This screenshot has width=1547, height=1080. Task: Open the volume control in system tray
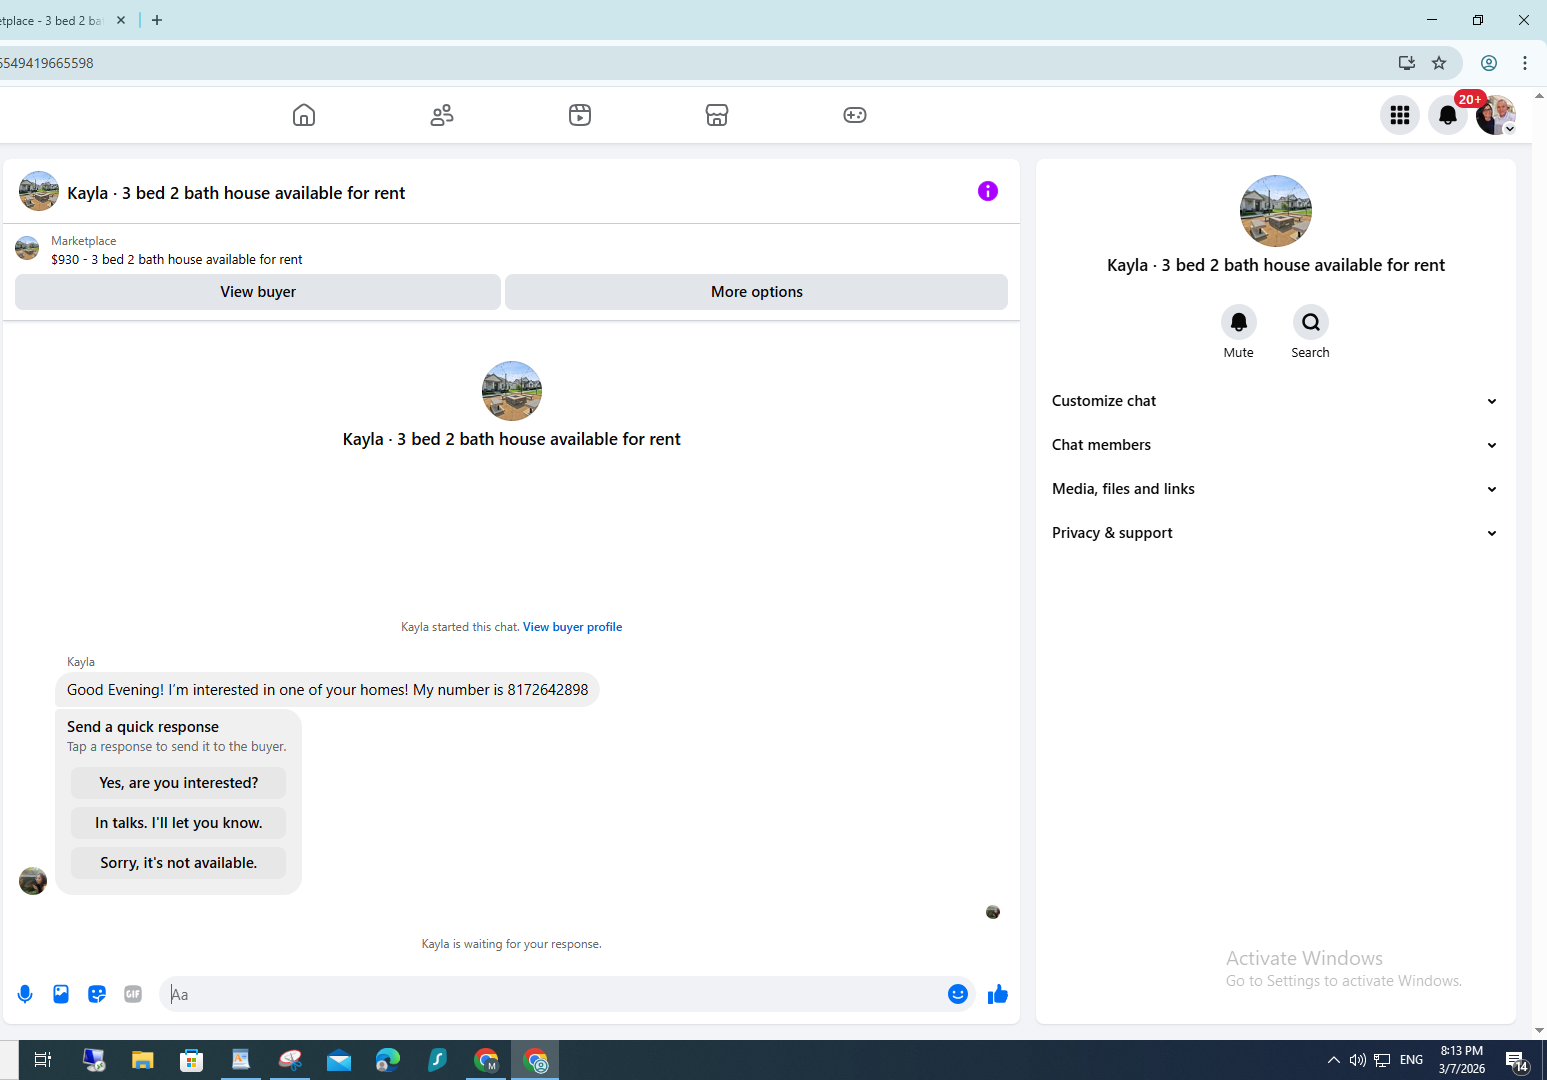click(x=1358, y=1060)
